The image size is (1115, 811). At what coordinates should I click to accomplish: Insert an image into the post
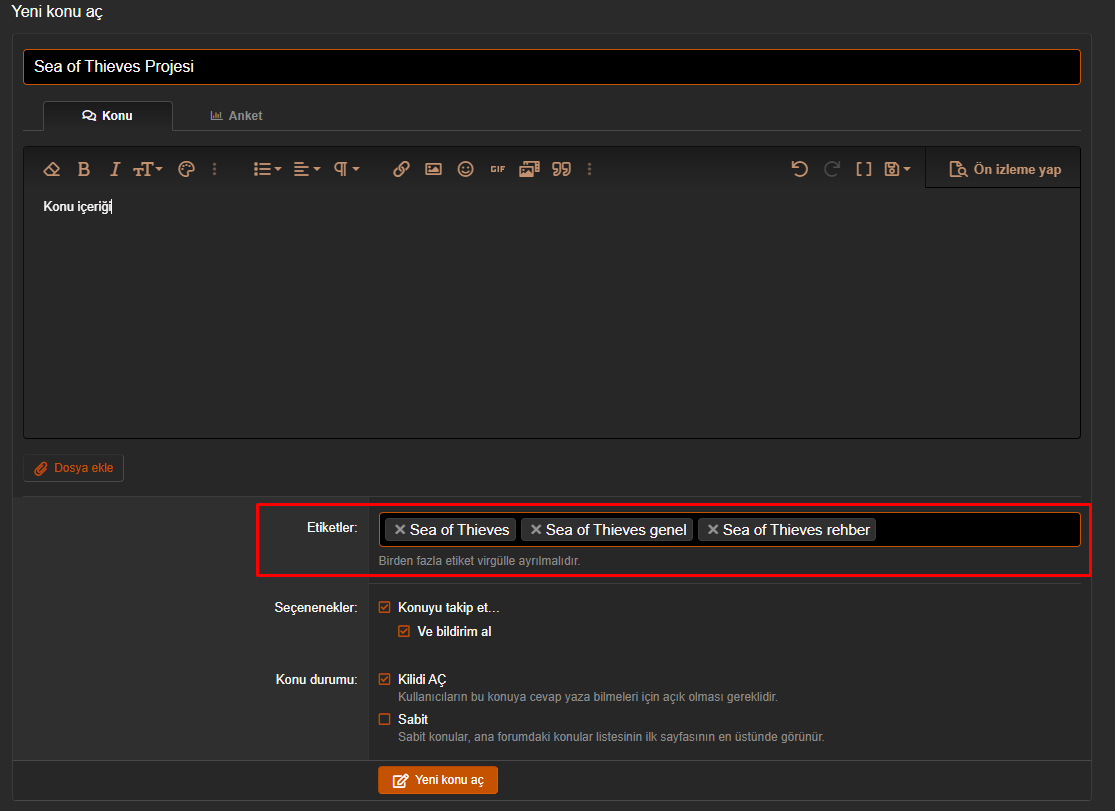click(433, 169)
